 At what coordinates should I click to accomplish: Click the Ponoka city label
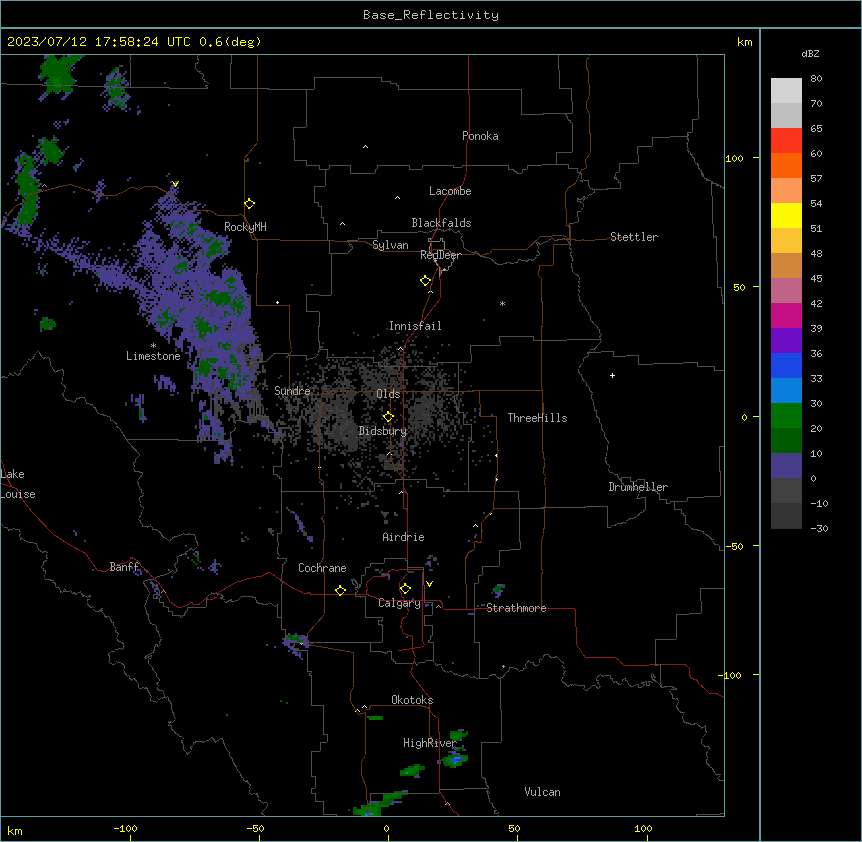(480, 136)
